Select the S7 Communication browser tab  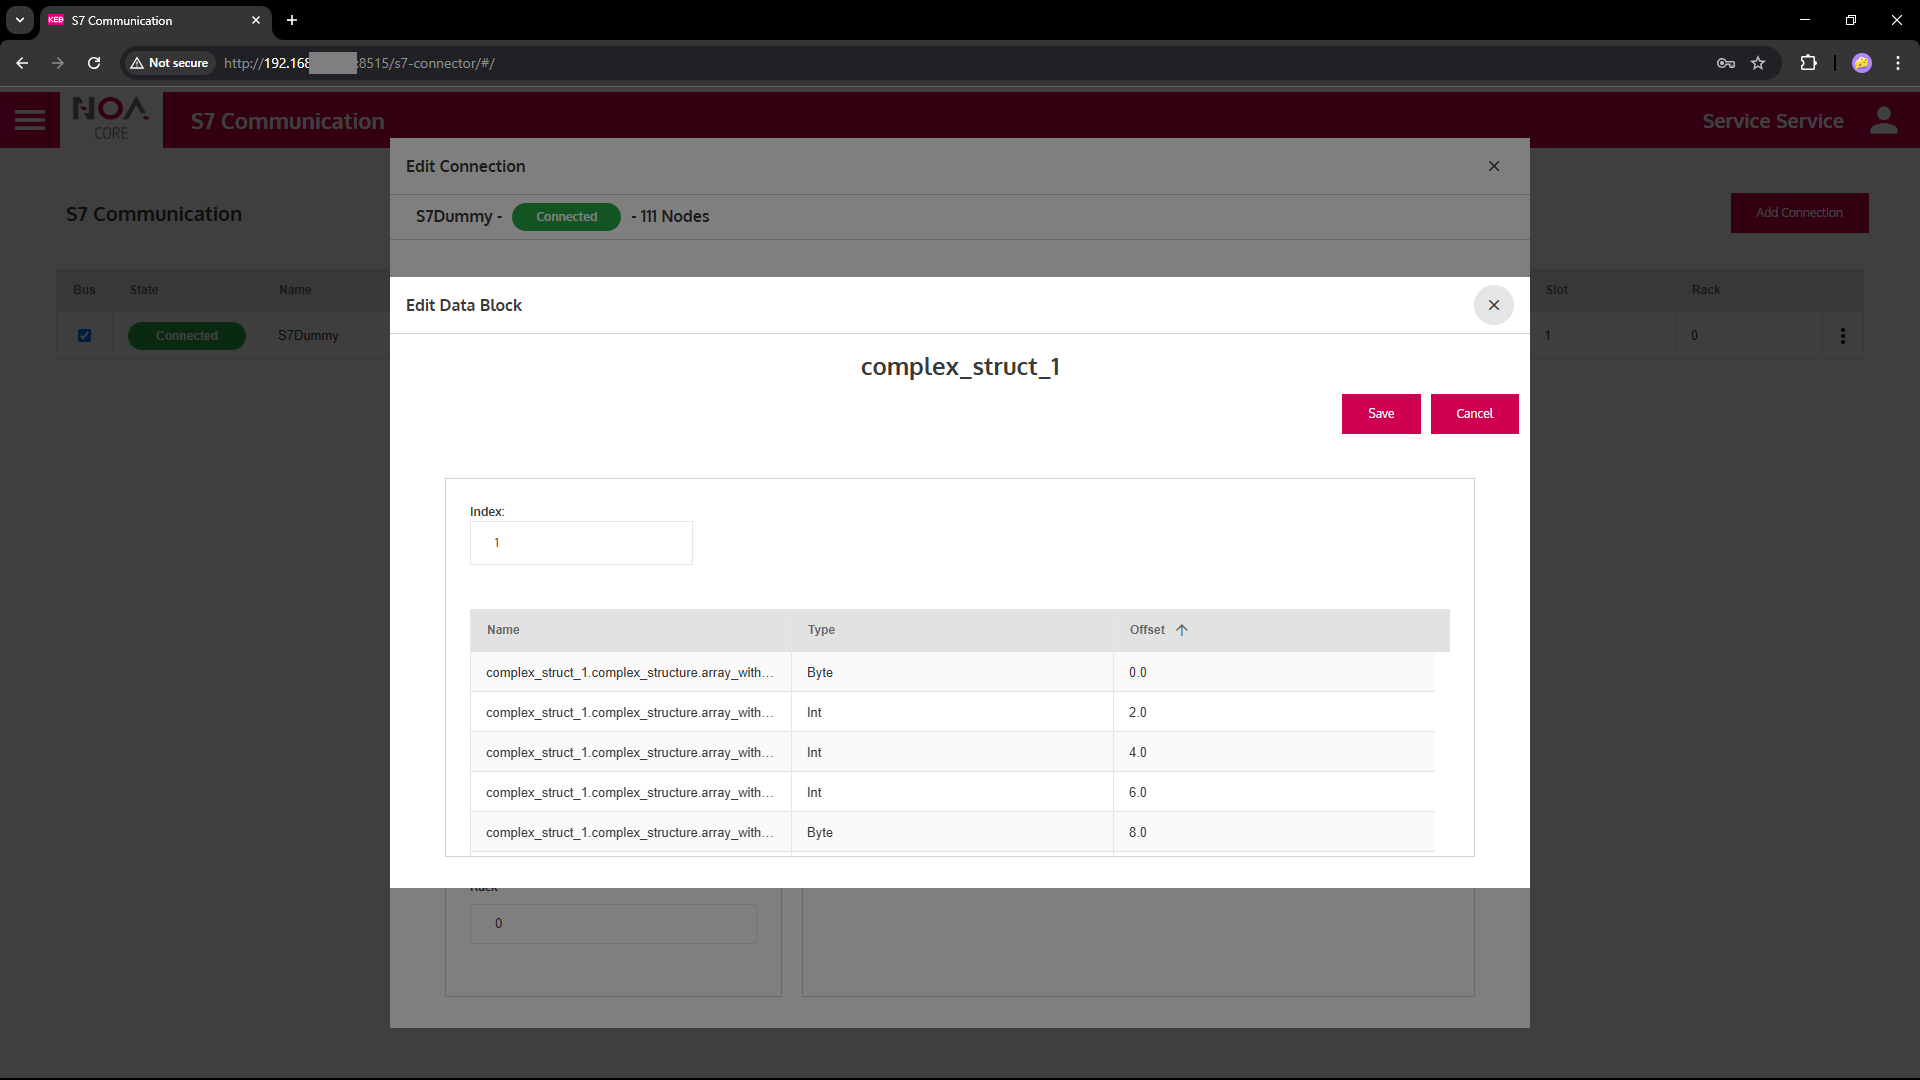(150, 20)
